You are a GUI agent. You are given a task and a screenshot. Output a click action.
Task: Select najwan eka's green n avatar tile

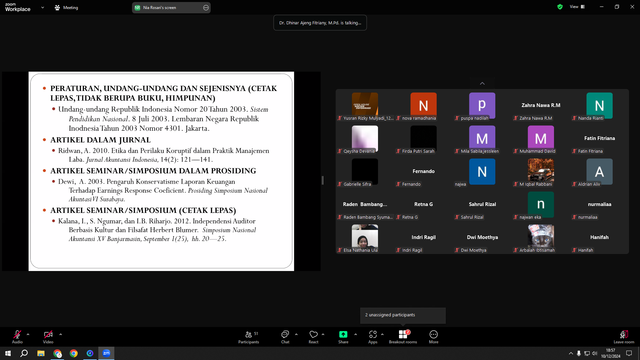pos(540,205)
